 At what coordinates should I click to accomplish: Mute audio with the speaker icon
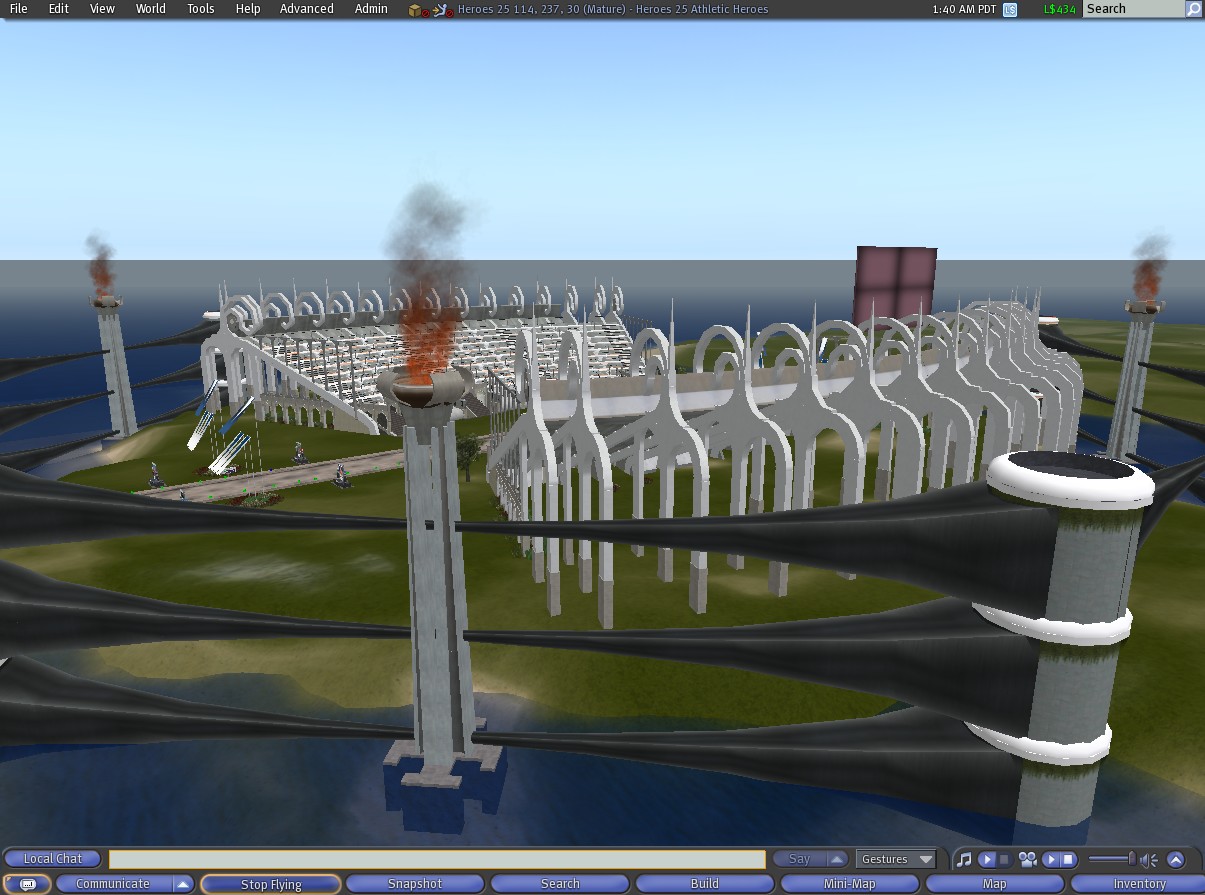pos(1149,859)
